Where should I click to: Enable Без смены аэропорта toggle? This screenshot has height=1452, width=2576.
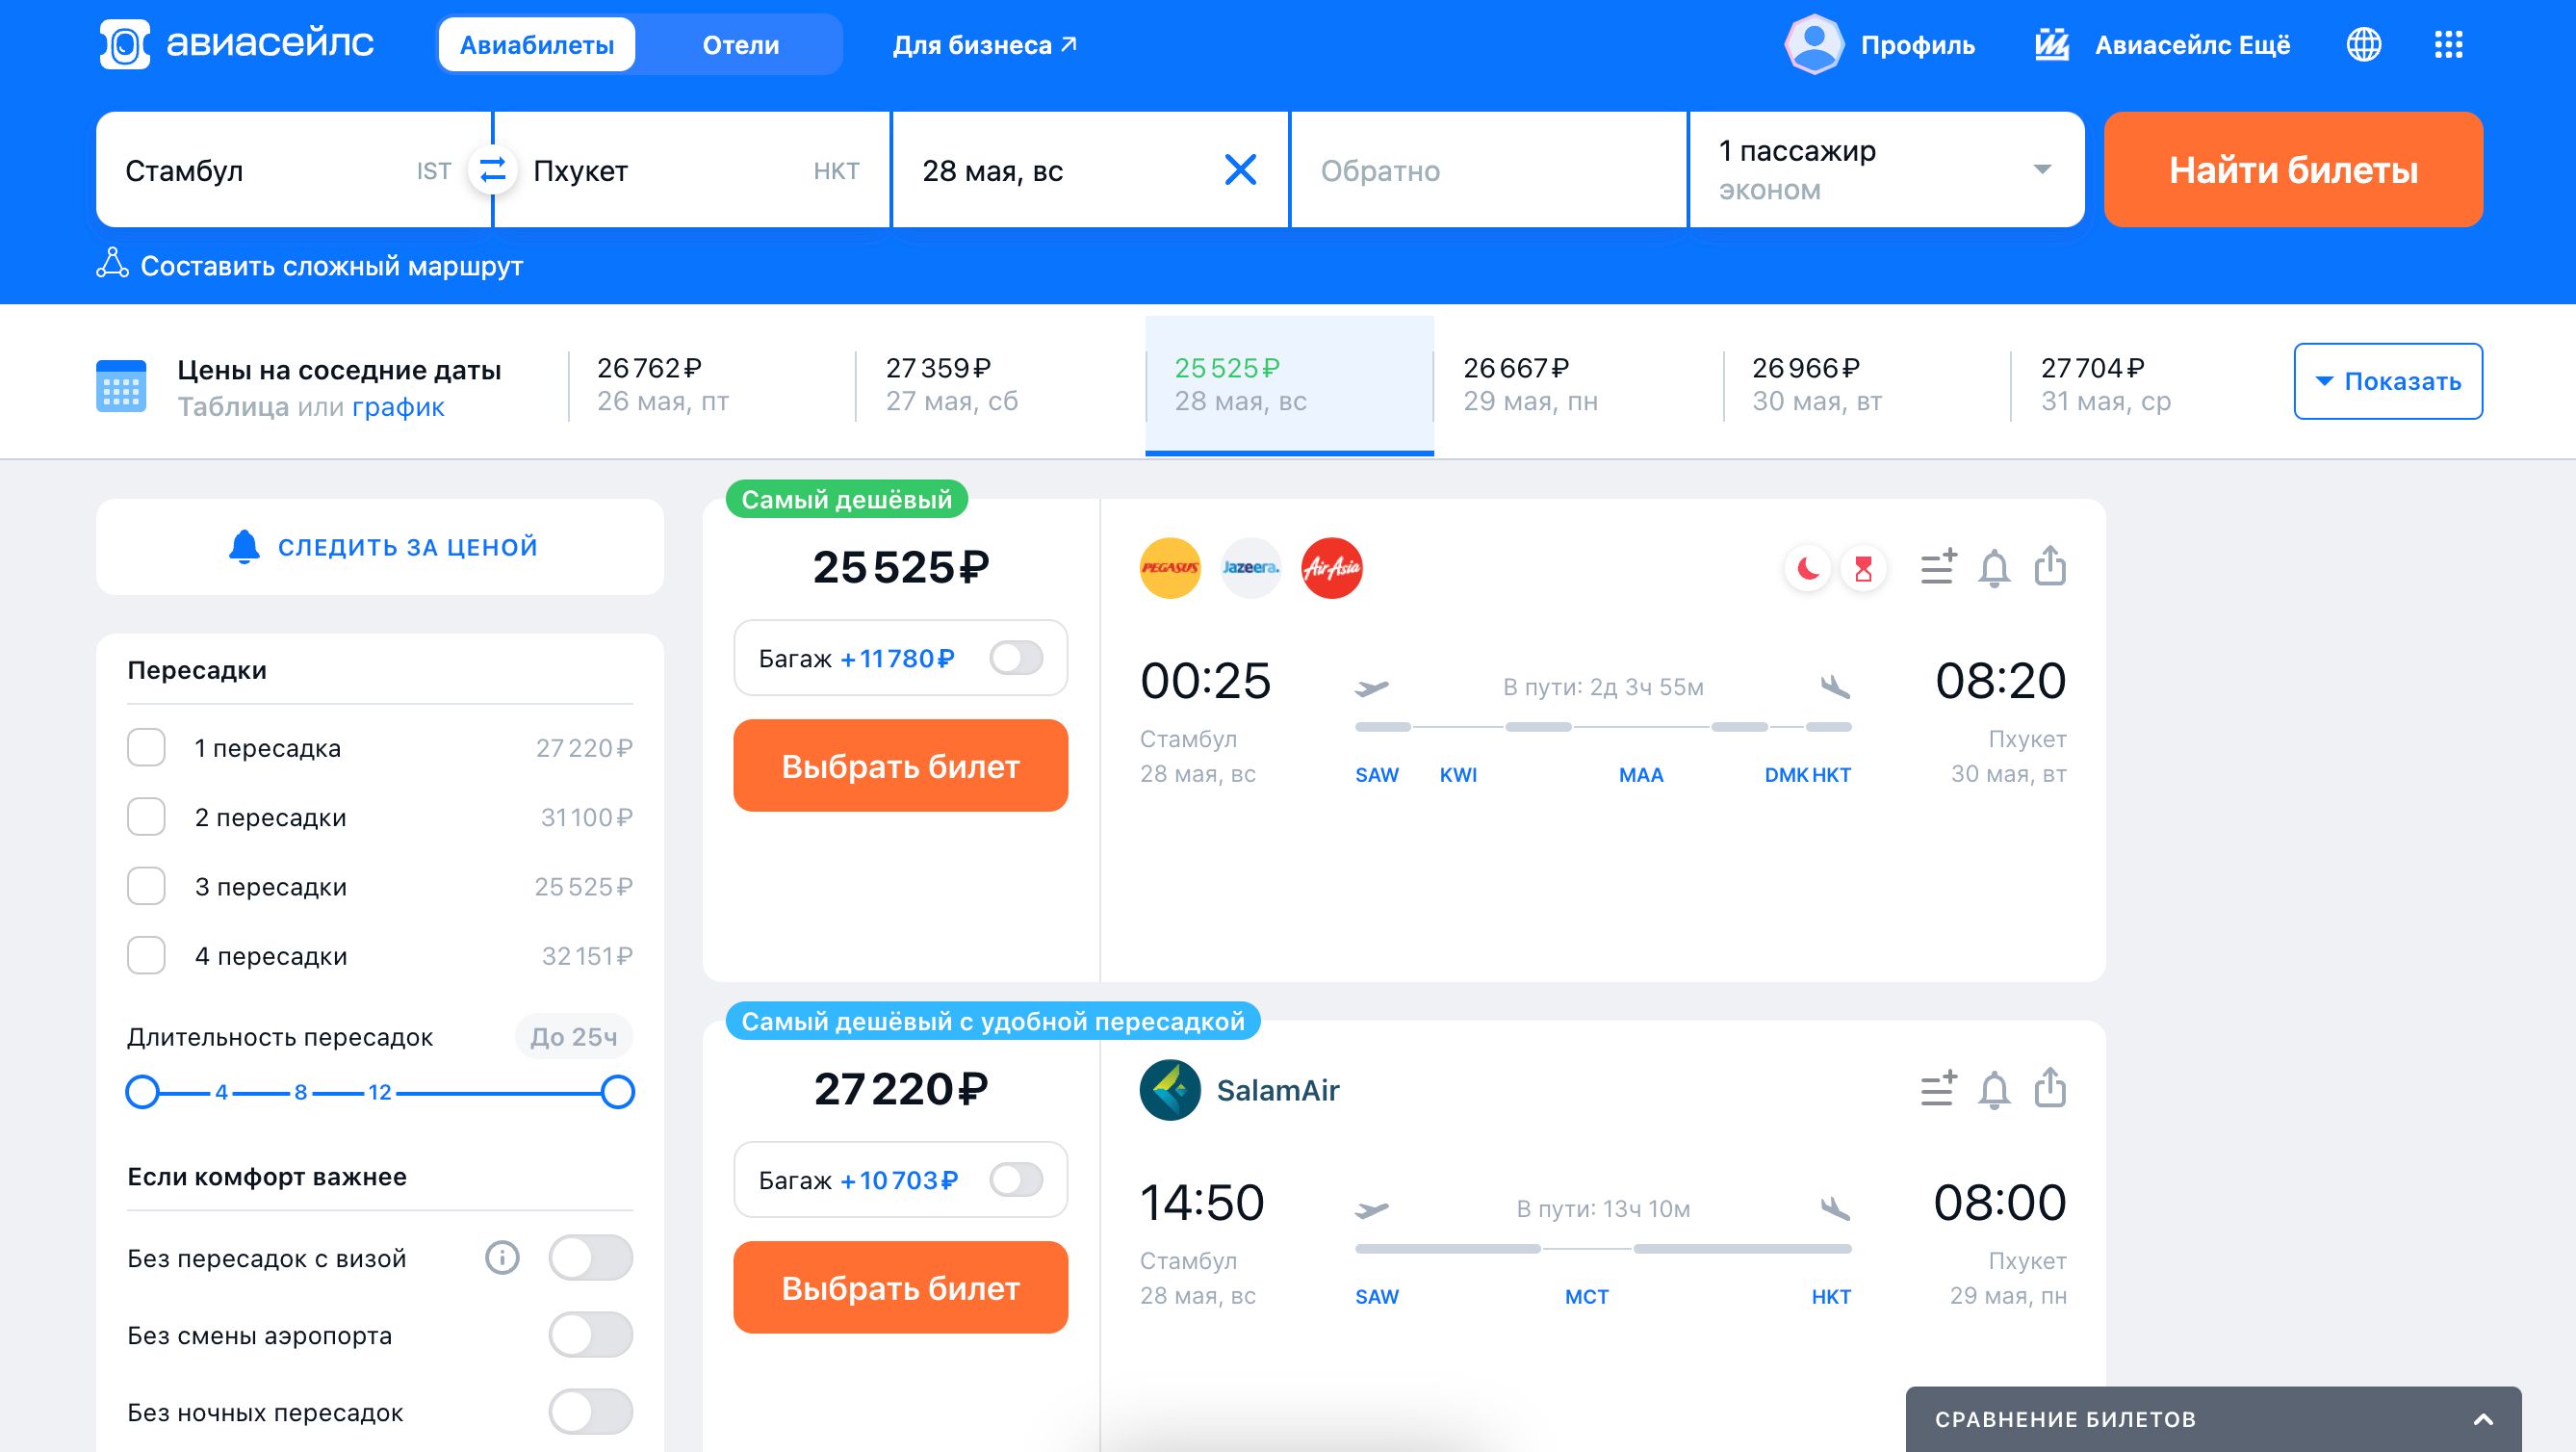[x=590, y=1335]
